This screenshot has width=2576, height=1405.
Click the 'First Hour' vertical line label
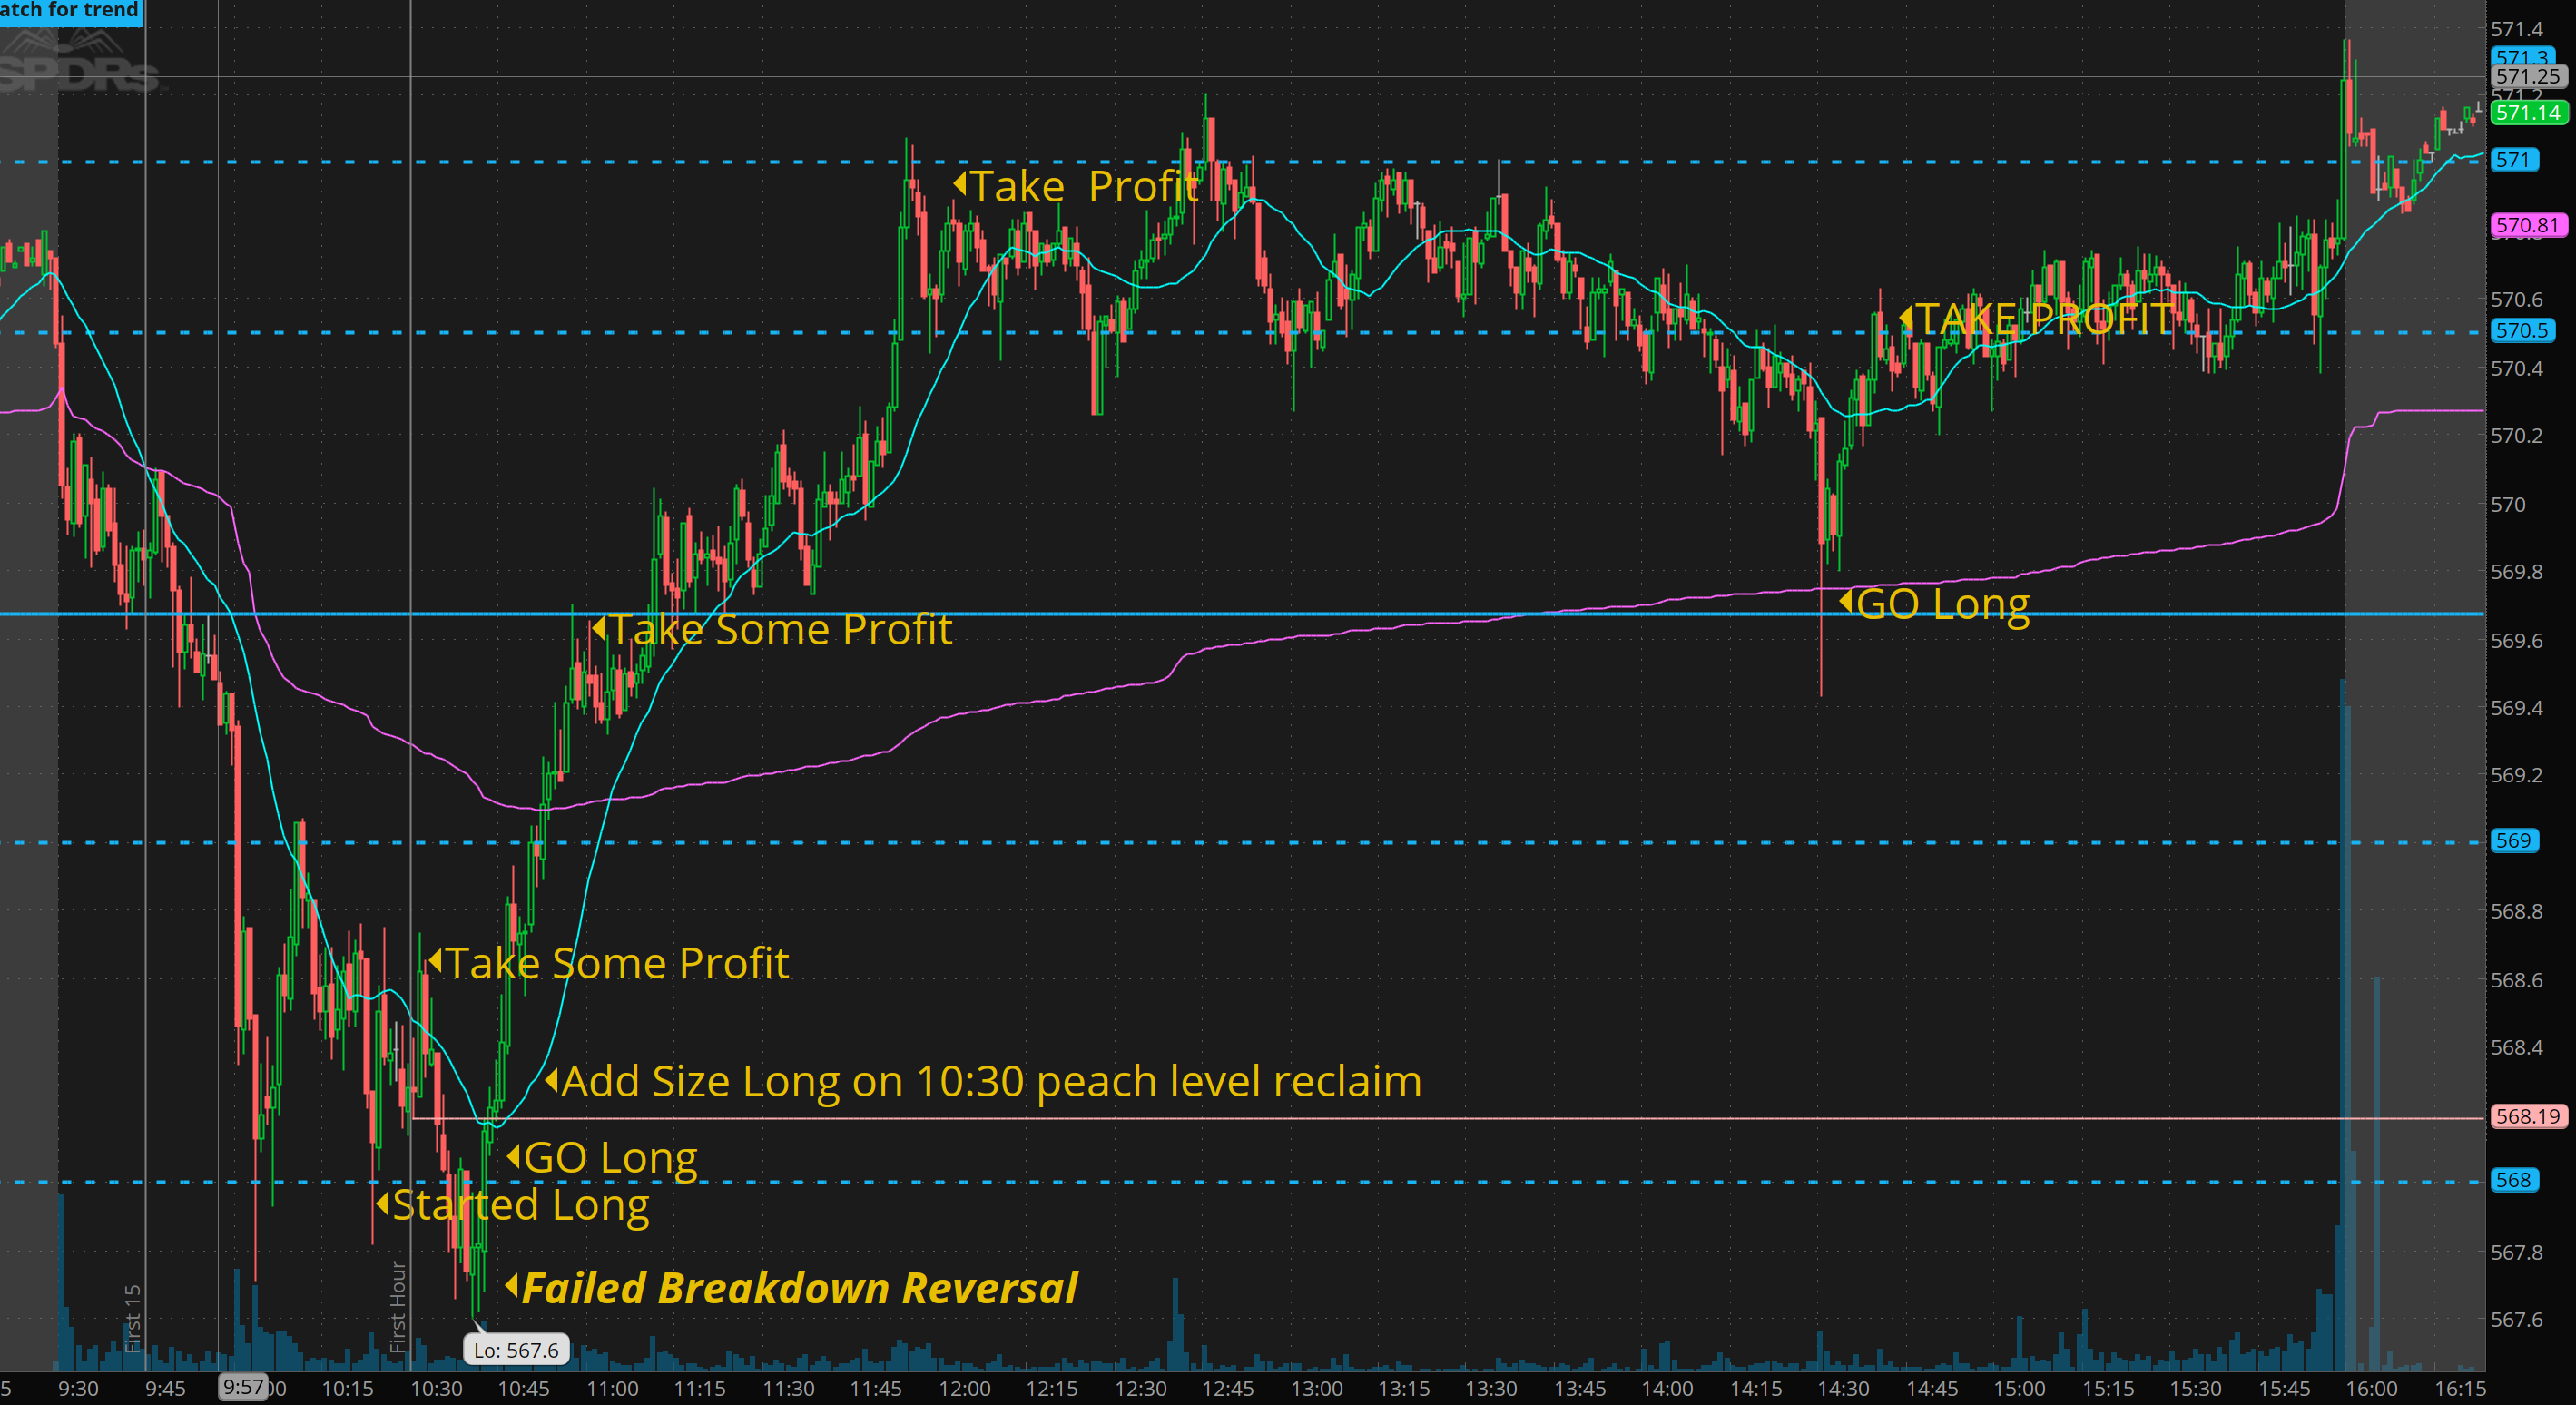tap(398, 1305)
